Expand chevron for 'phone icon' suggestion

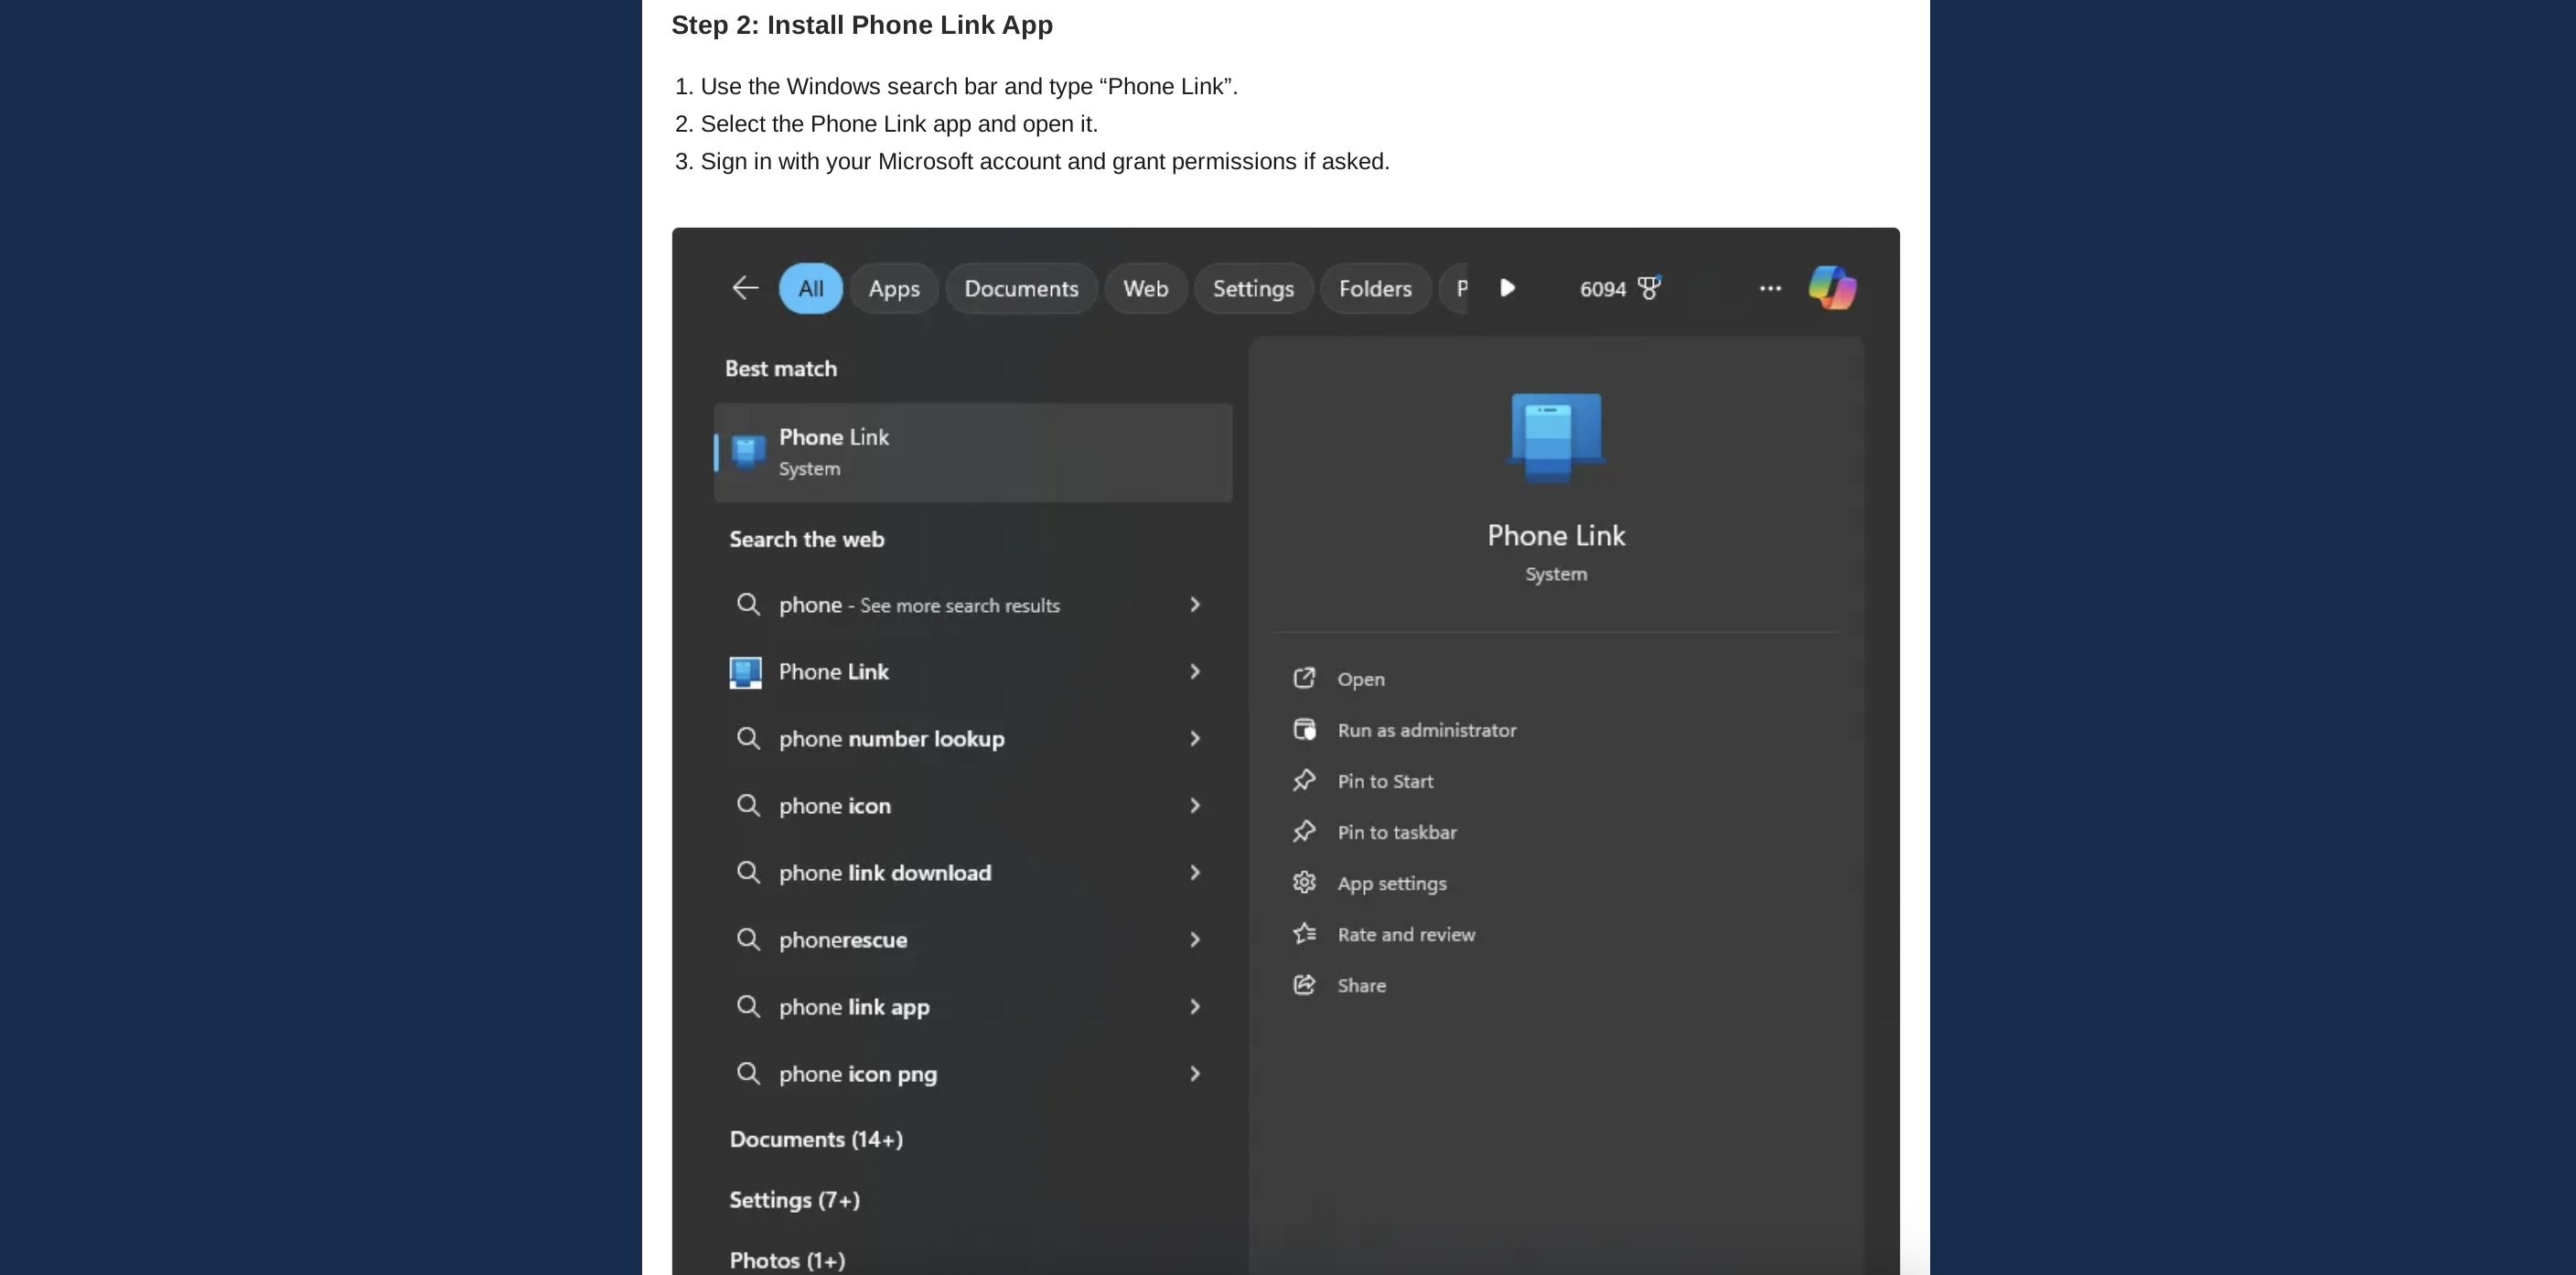click(x=1194, y=805)
